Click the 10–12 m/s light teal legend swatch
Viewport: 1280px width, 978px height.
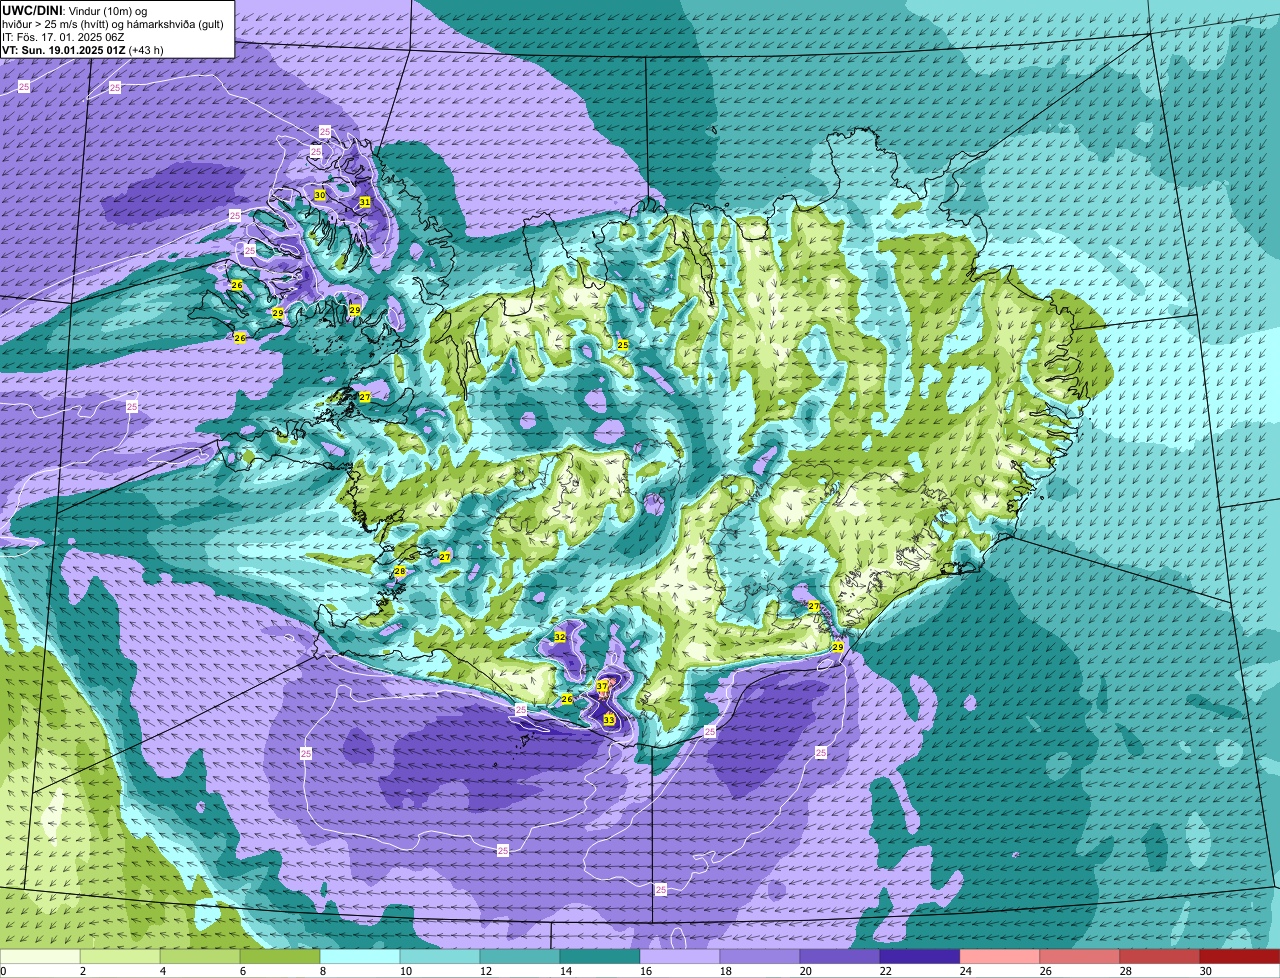[440, 956]
